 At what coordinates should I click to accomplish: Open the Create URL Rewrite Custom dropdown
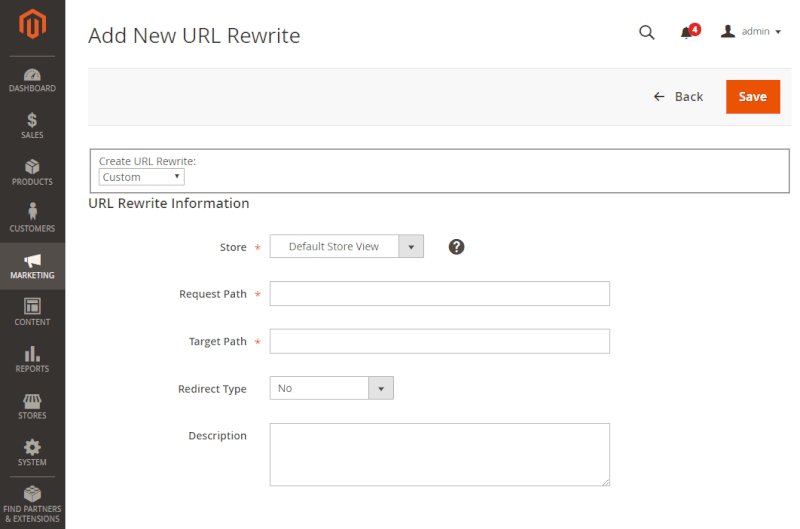(141, 177)
